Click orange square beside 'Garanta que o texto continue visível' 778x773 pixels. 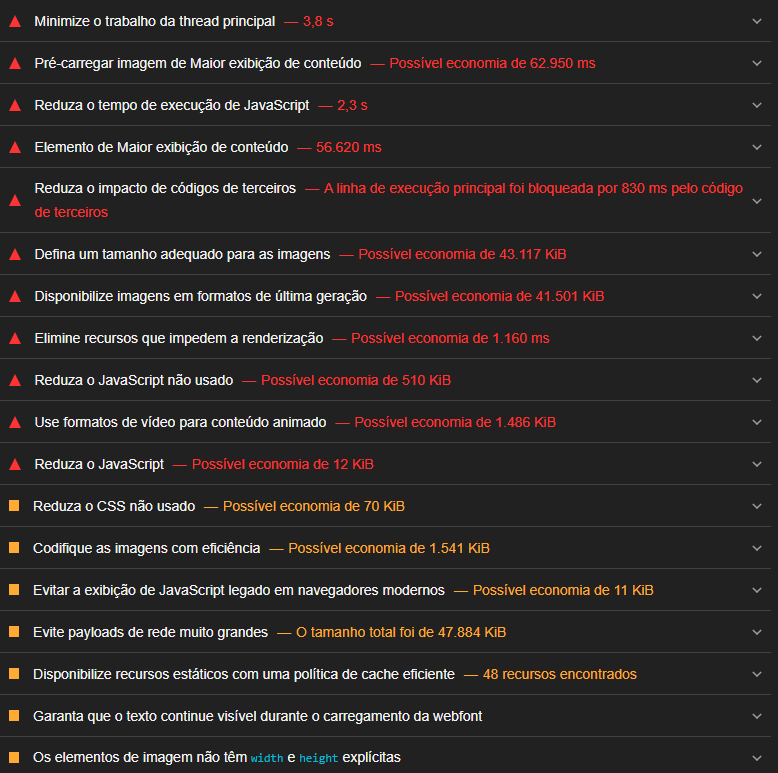[x=14, y=716]
